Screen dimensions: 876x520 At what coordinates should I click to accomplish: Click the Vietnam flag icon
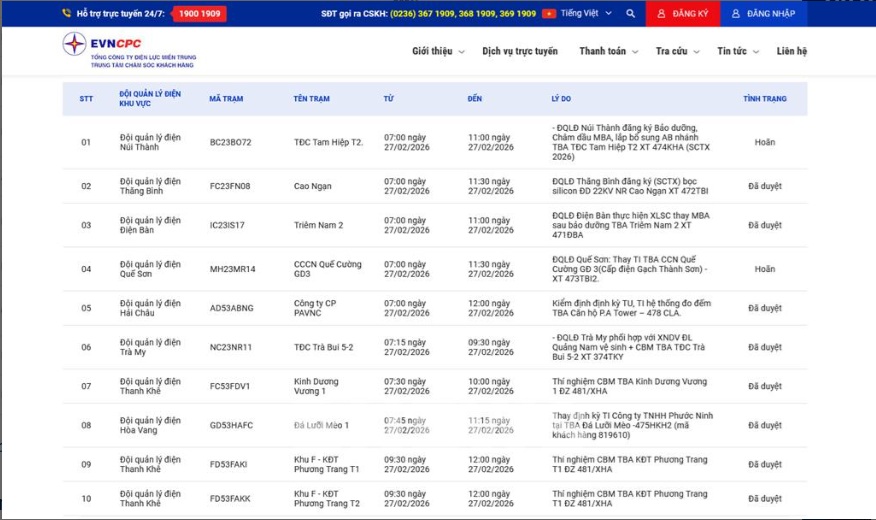coord(548,14)
